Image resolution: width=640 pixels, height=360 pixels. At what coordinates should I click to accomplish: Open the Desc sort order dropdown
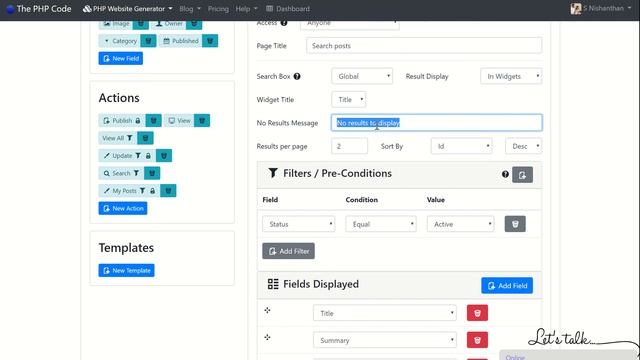point(524,146)
